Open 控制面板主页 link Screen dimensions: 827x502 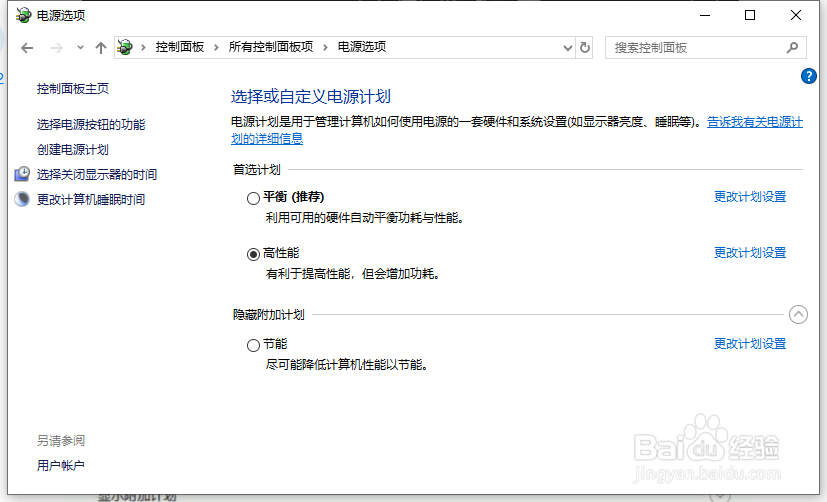point(73,89)
